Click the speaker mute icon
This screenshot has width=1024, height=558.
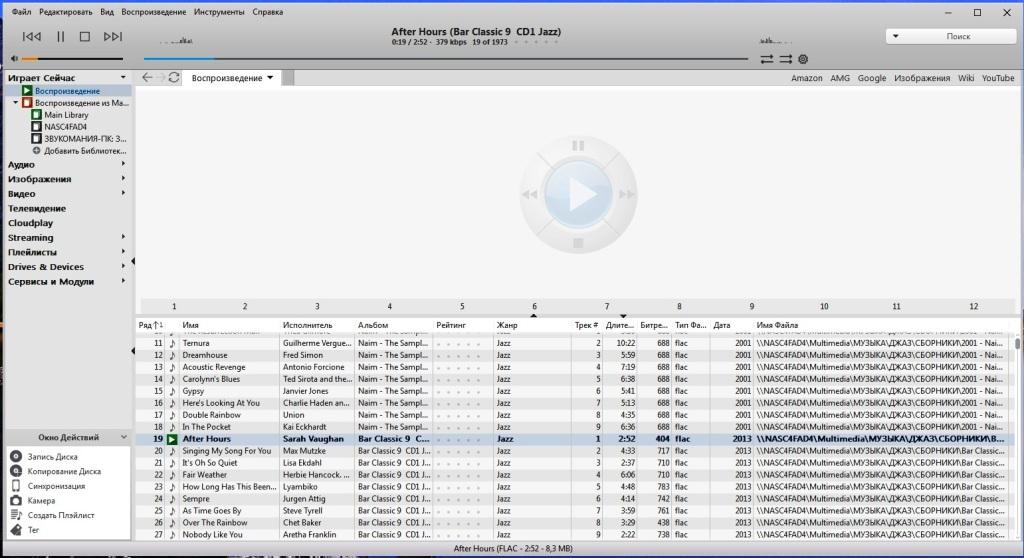click(x=13, y=59)
